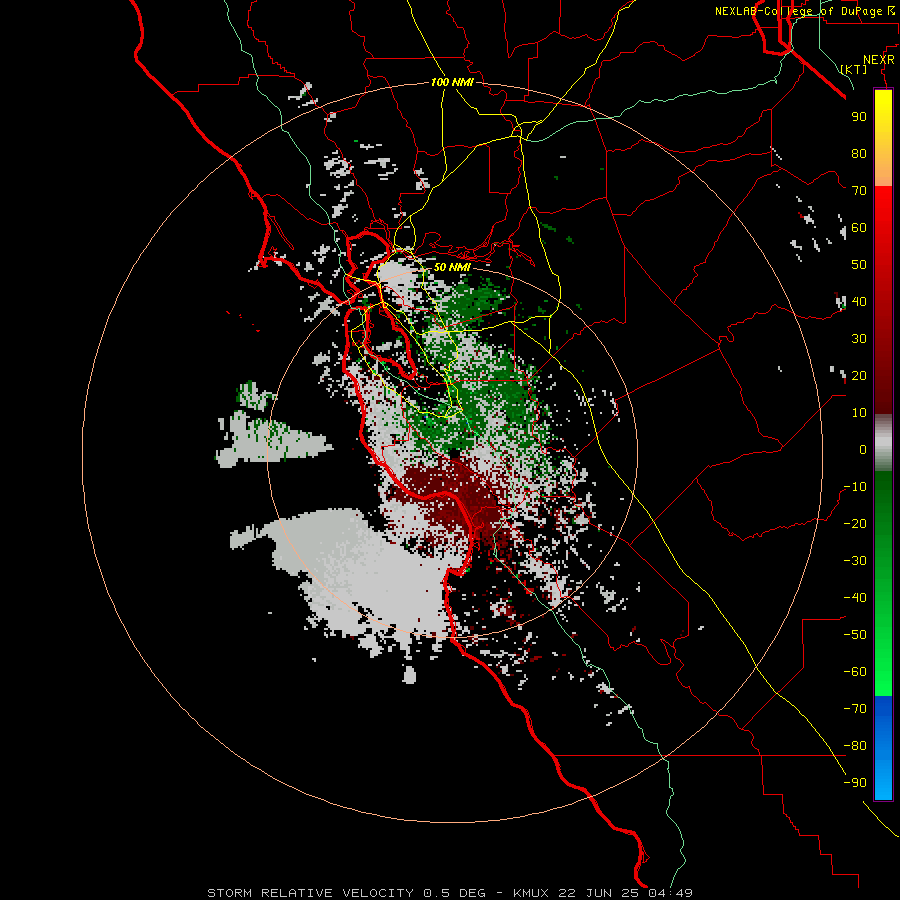The width and height of the screenshot is (900, 900).
Task: Click the 04:49 timestamp text
Action: tap(670, 893)
